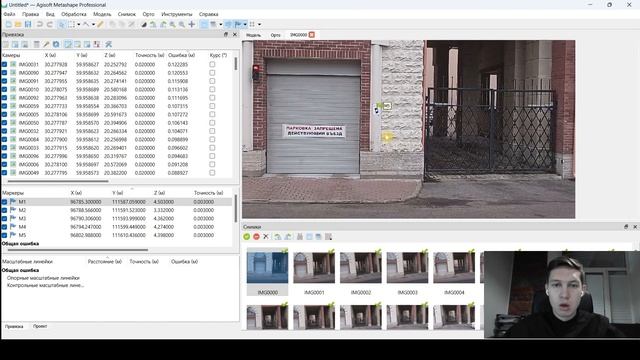
Task: Click markers list horizontal scrollbar
Action: tap(78, 250)
